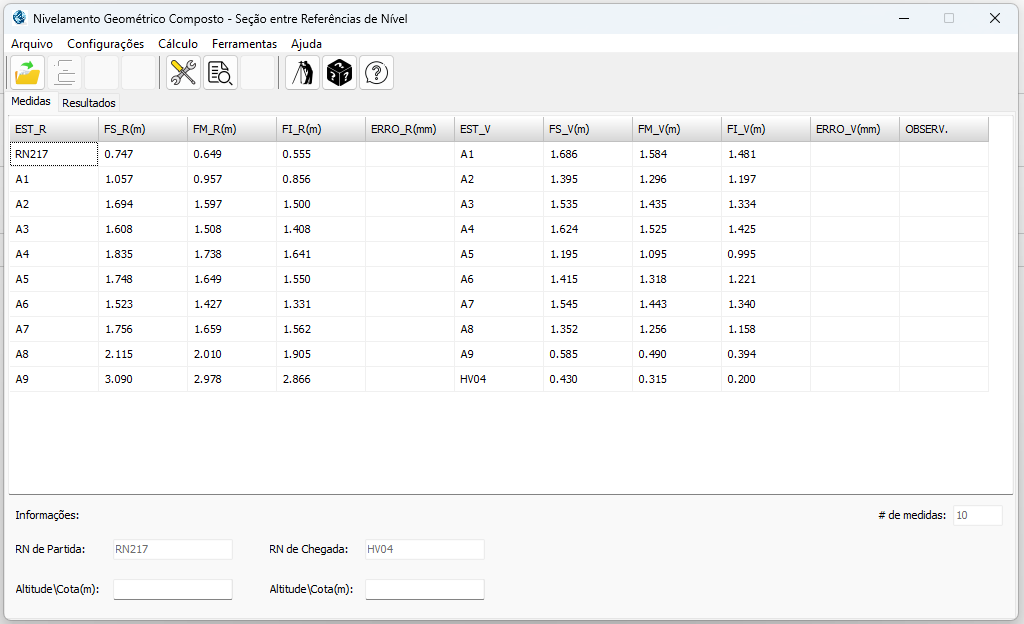Select the FS_R cell with value 3.090
This screenshot has width=1024, height=624.
(143, 379)
